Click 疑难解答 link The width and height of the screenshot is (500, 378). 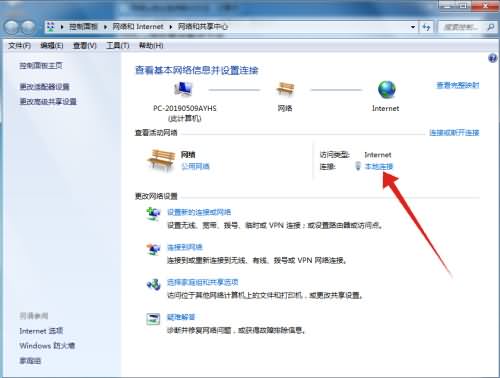pos(181,317)
